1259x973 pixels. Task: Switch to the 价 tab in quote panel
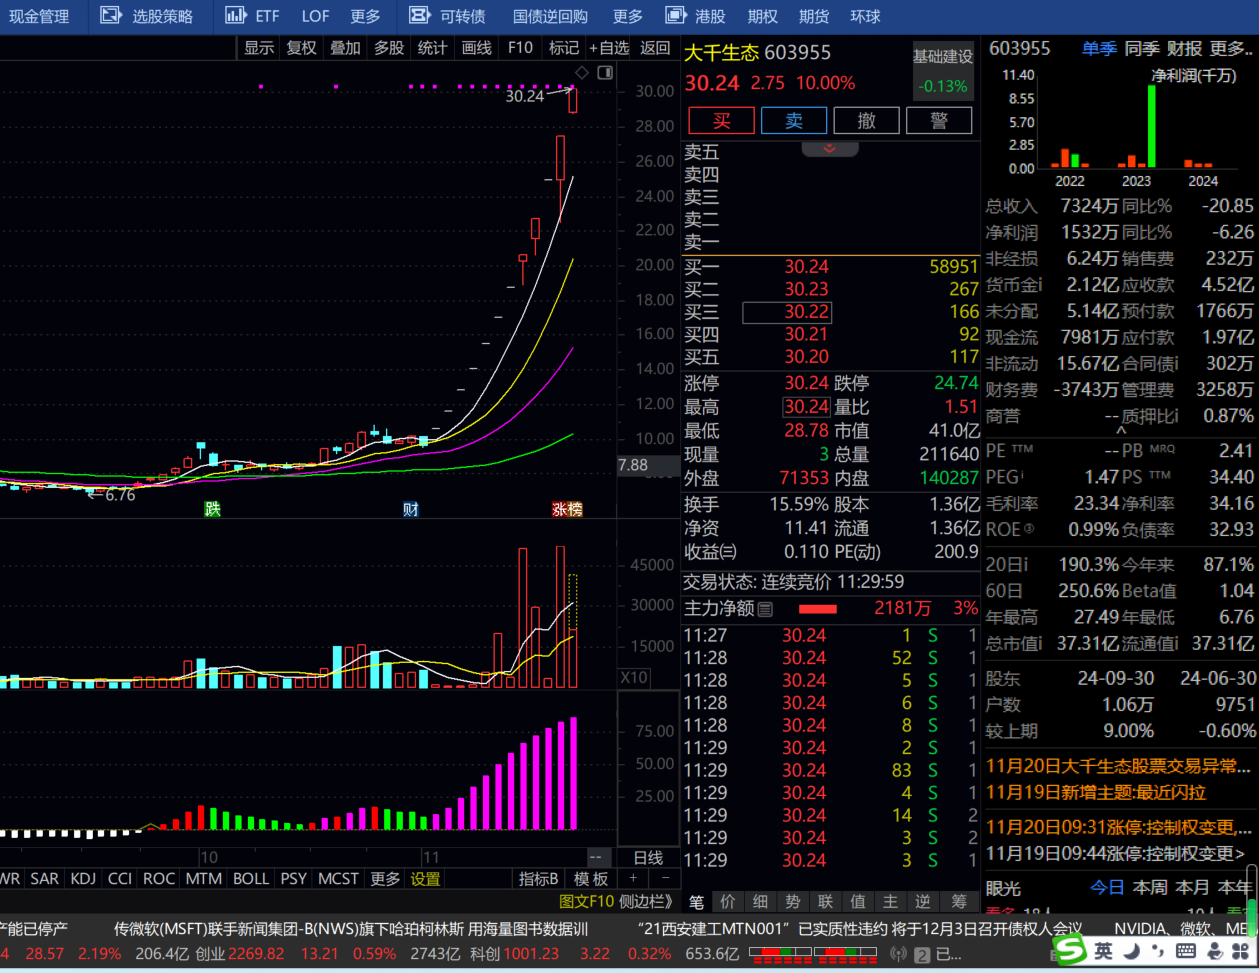pos(728,901)
